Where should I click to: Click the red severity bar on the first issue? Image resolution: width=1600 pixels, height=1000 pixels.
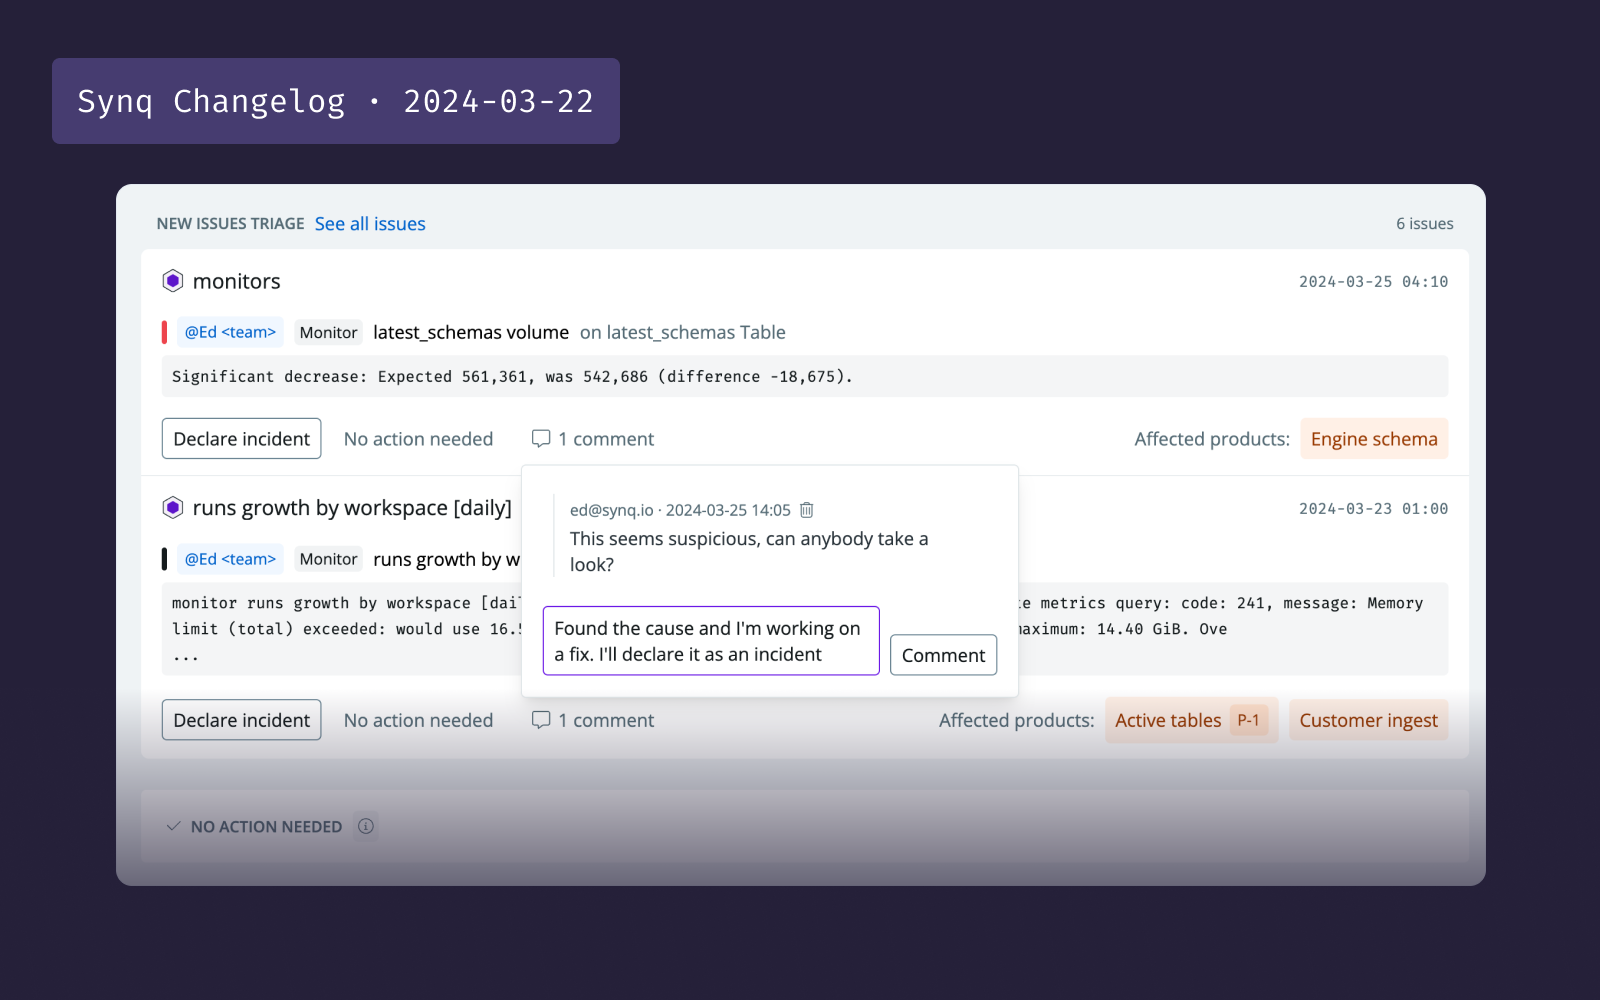(x=165, y=331)
